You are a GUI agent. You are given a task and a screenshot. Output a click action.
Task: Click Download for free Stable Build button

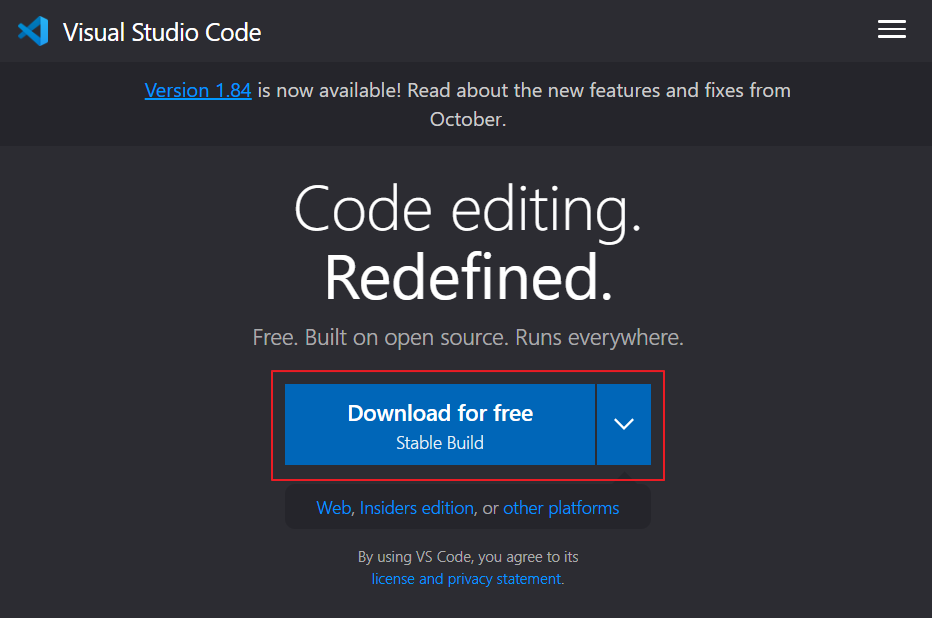[440, 424]
